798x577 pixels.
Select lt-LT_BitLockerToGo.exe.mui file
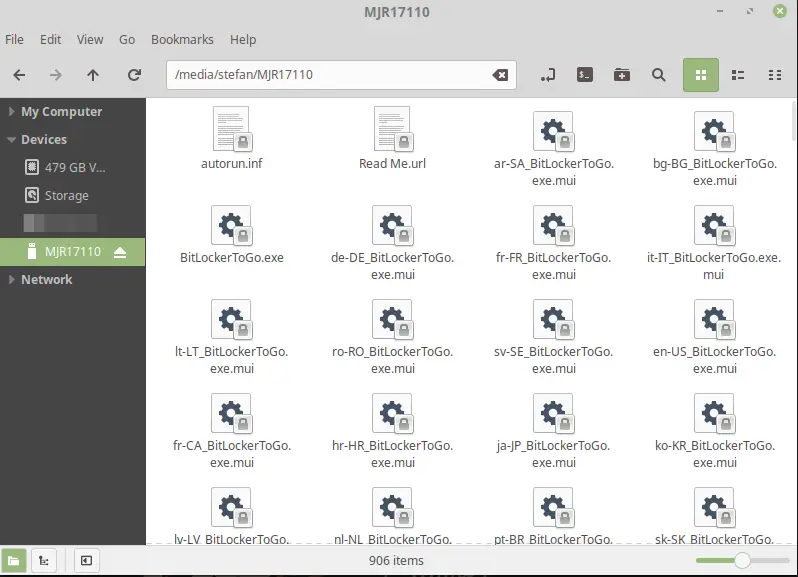coord(232,337)
